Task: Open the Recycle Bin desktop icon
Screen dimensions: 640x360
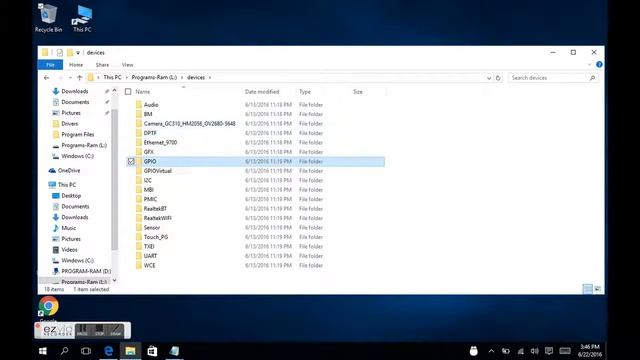Action: coord(48,18)
